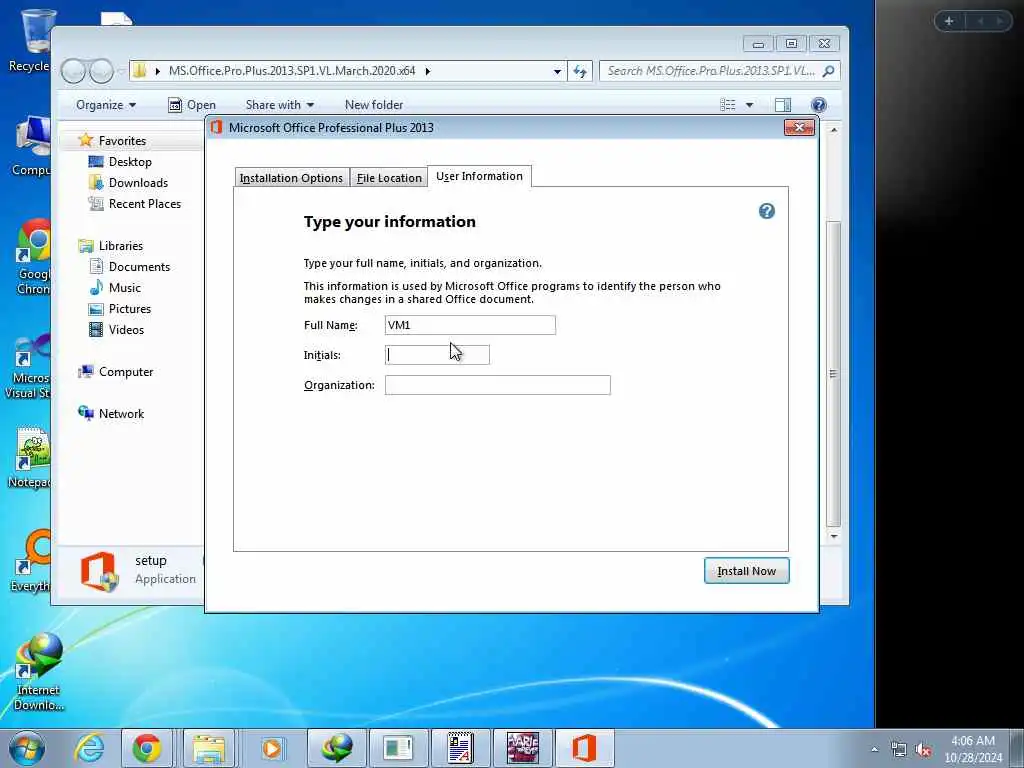Click the Initials input field
Screen dimensions: 1024x768
437,355
